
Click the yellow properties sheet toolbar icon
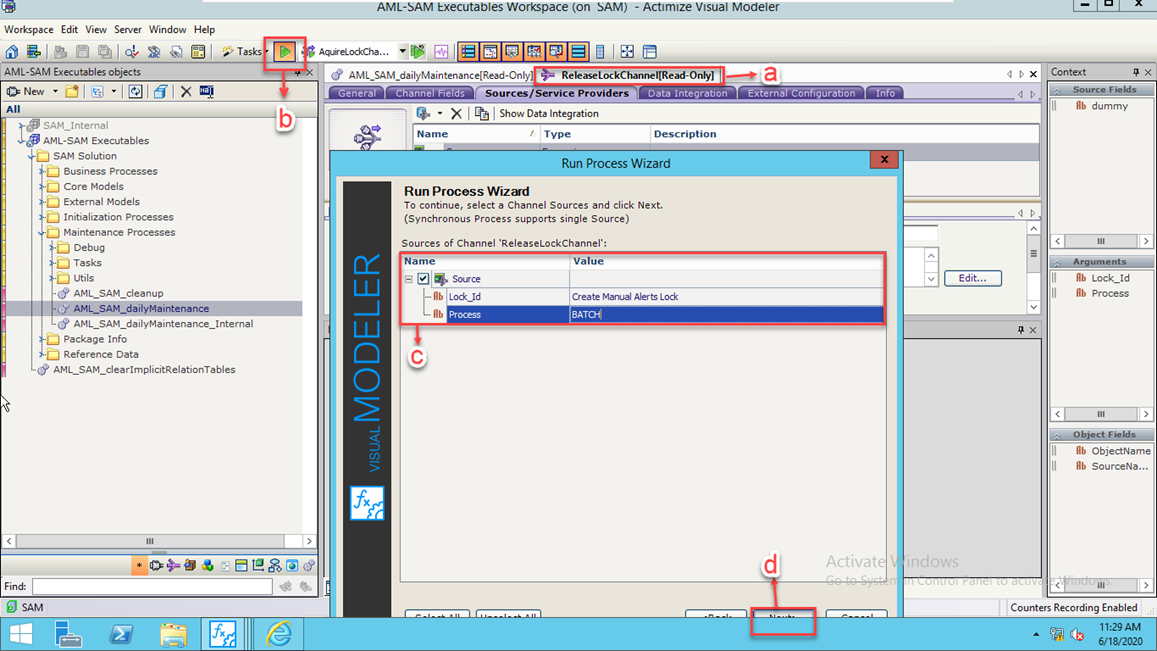click(x=198, y=52)
